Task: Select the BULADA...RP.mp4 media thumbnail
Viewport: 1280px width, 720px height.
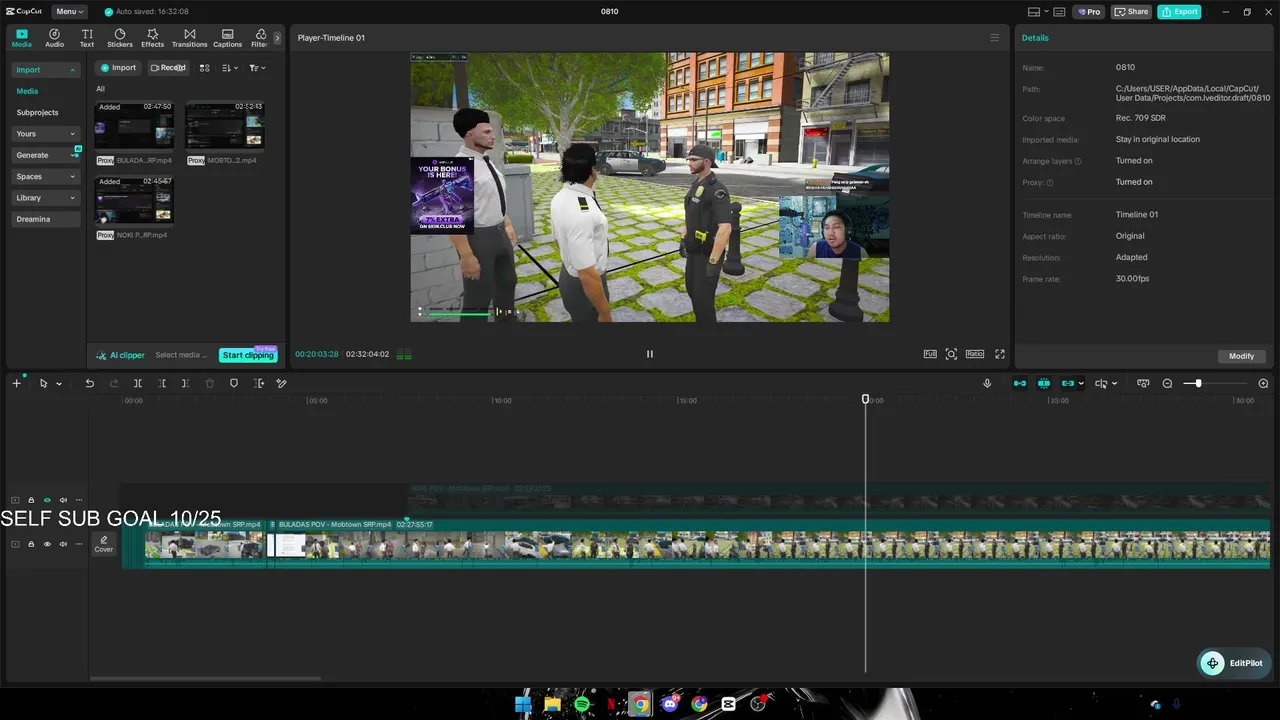Action: coord(134,125)
